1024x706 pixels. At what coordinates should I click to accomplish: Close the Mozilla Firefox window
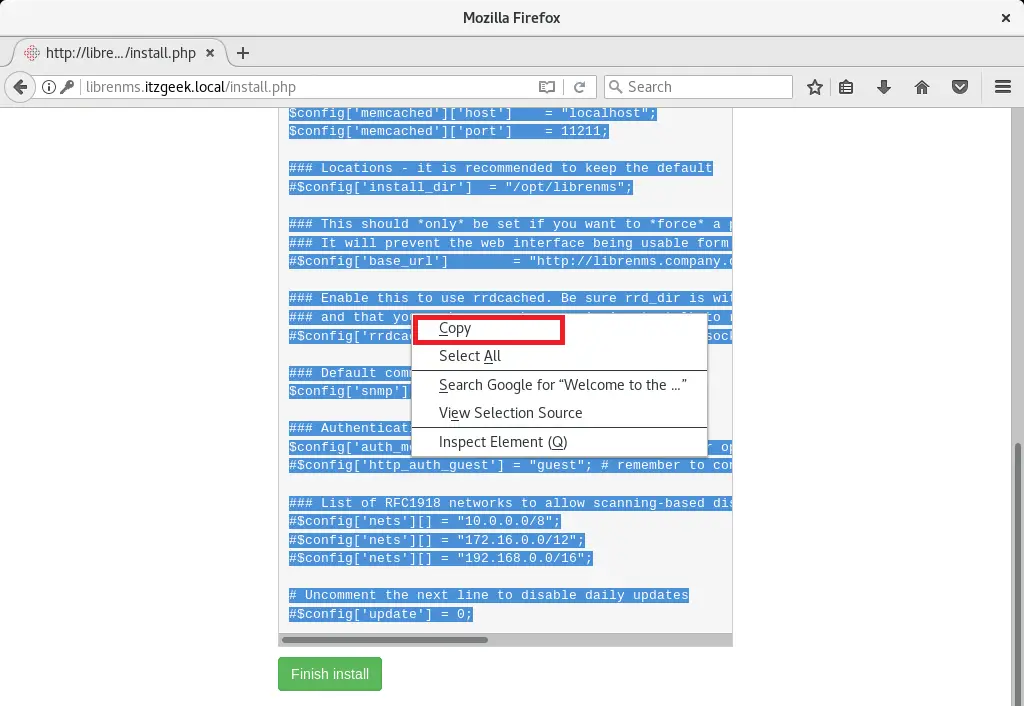1006,18
